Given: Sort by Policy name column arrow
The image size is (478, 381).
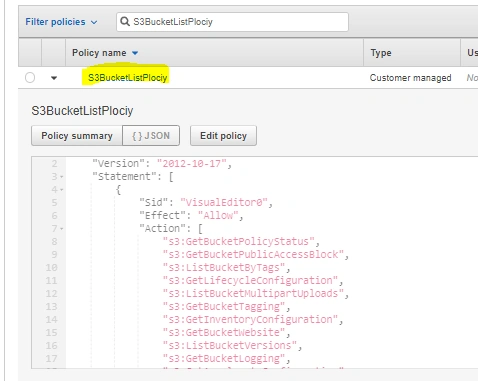Looking at the screenshot, I should coord(135,53).
